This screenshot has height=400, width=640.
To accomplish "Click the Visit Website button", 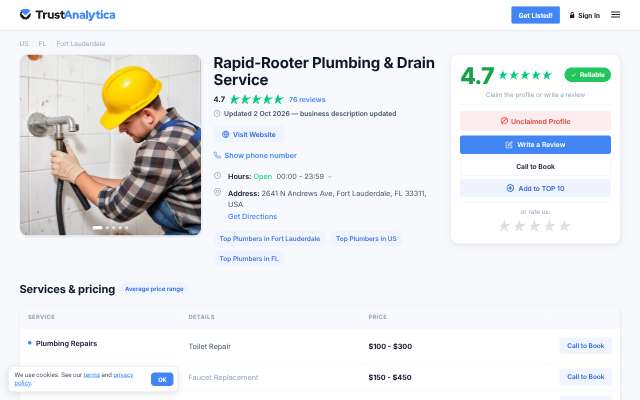I will pos(249,134).
